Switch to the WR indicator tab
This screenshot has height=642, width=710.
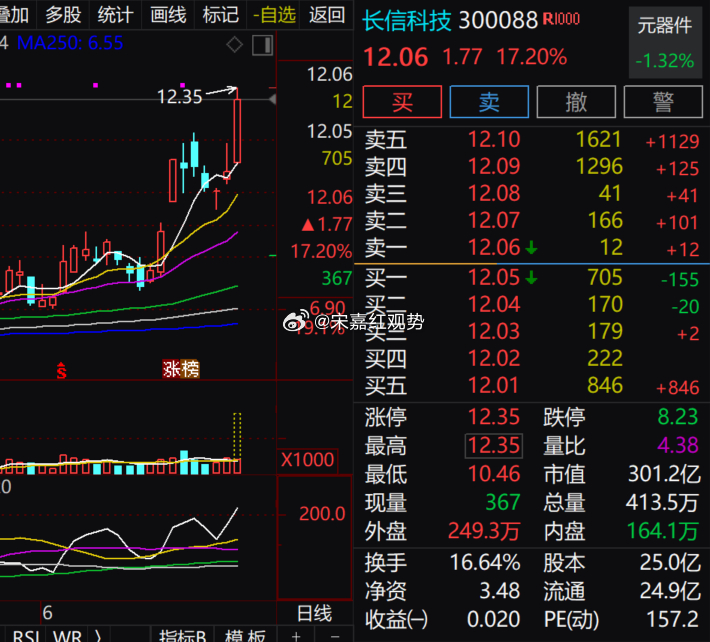67,636
